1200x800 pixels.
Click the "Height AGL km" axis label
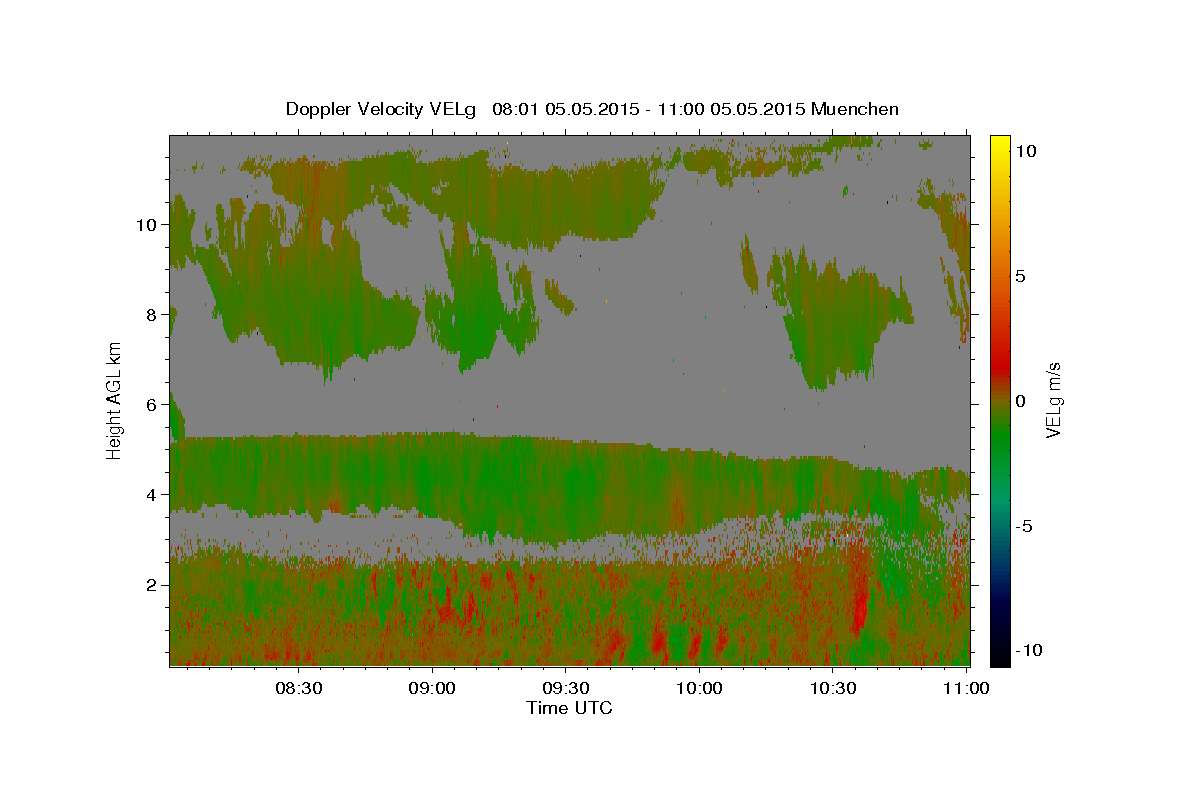click(x=115, y=399)
